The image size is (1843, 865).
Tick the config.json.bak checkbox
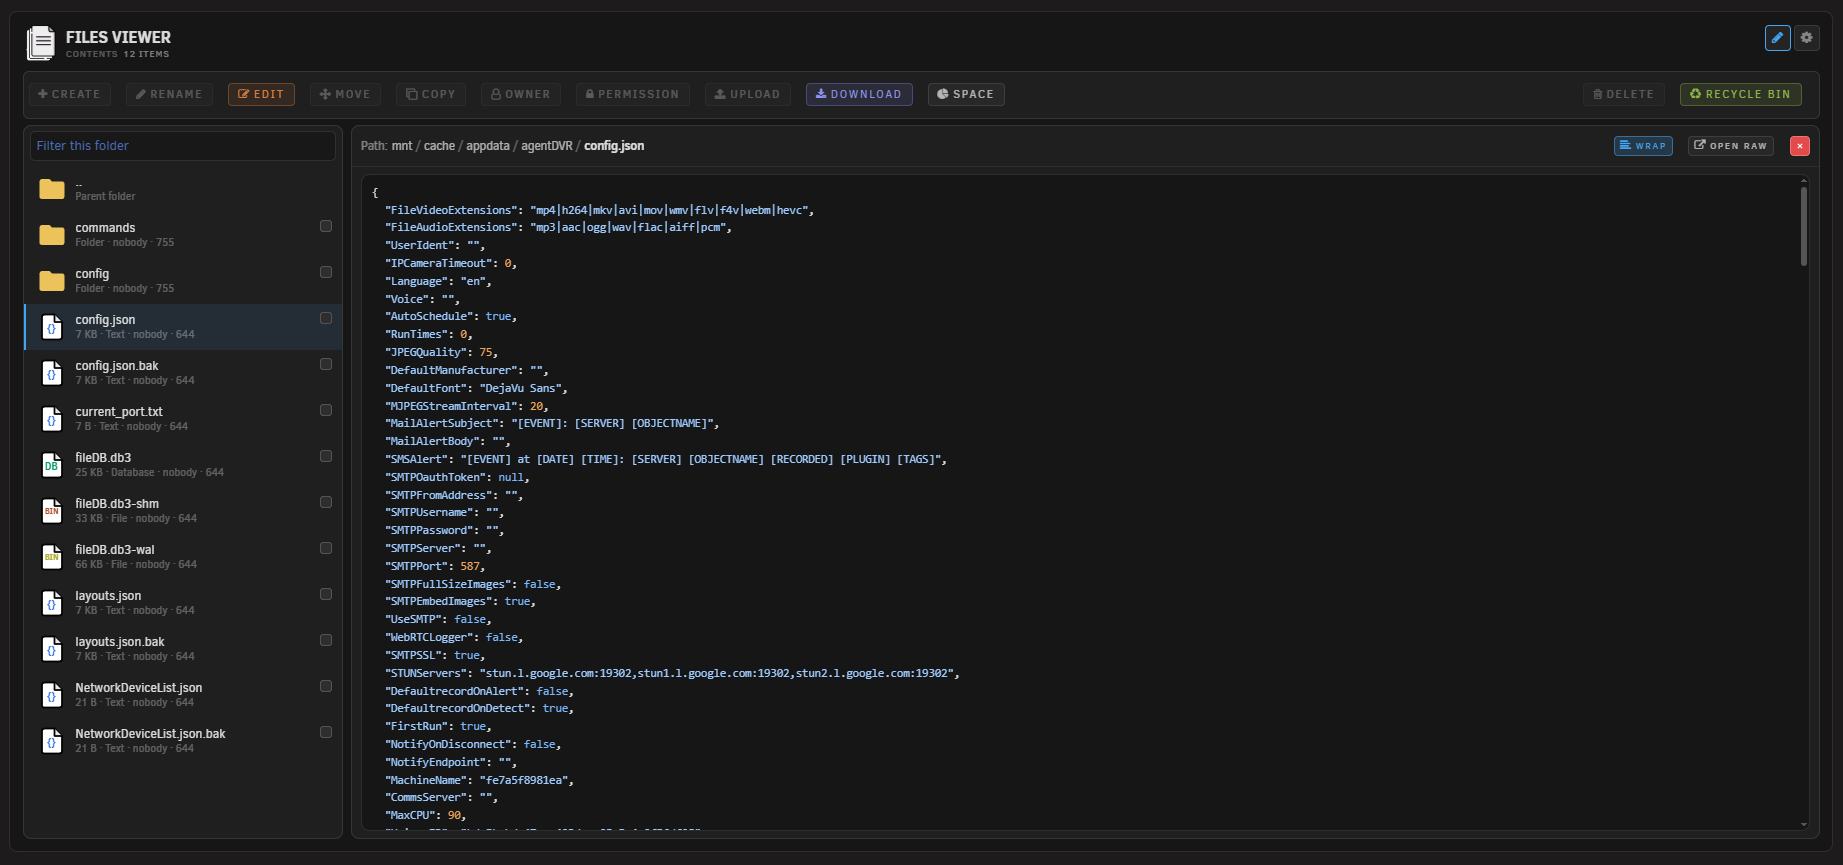326,364
